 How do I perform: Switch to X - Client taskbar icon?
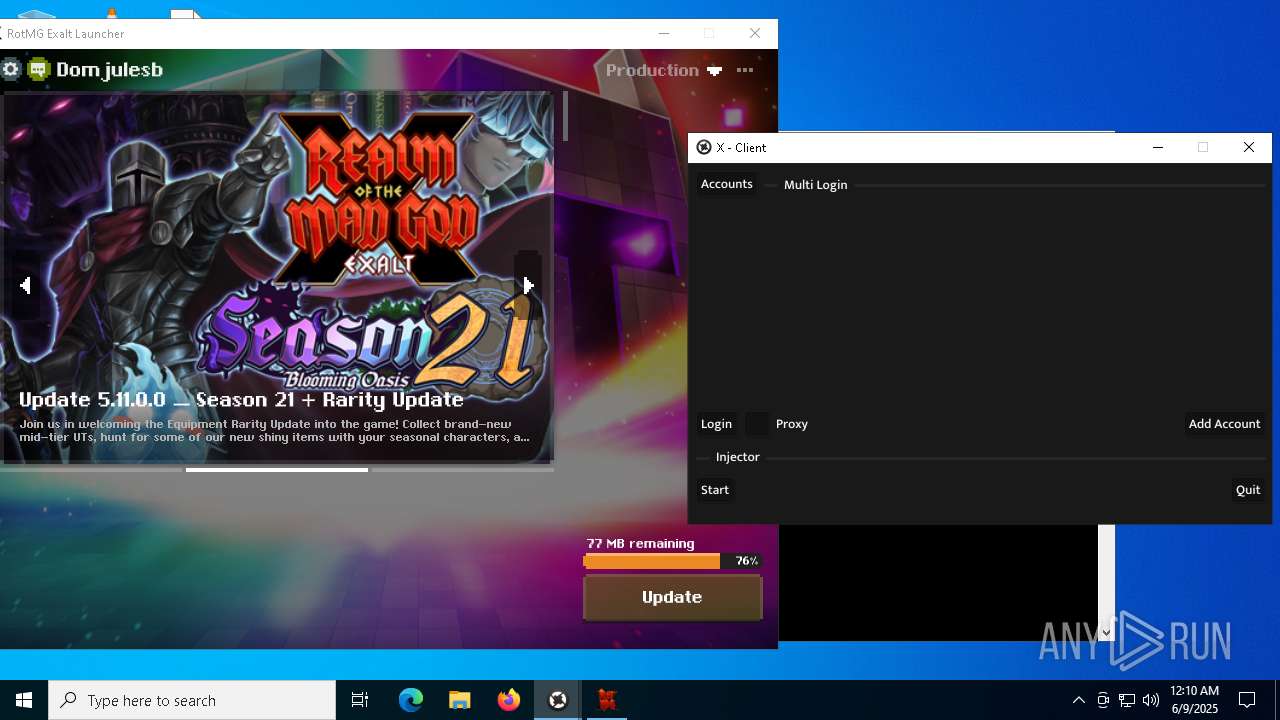pos(558,700)
